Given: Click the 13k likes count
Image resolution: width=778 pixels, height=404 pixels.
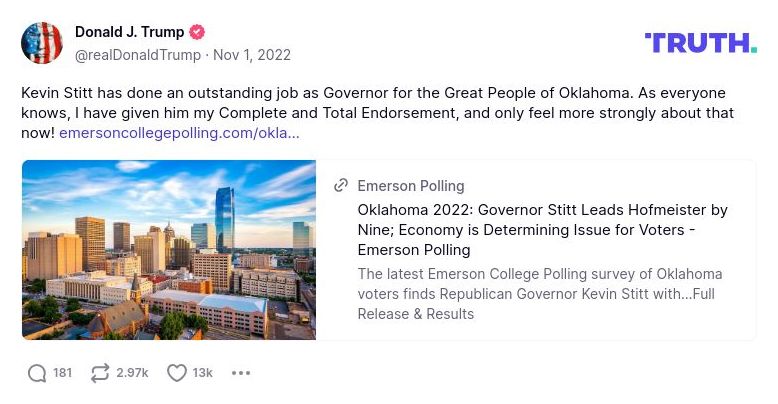Looking at the screenshot, I should pos(203,373).
